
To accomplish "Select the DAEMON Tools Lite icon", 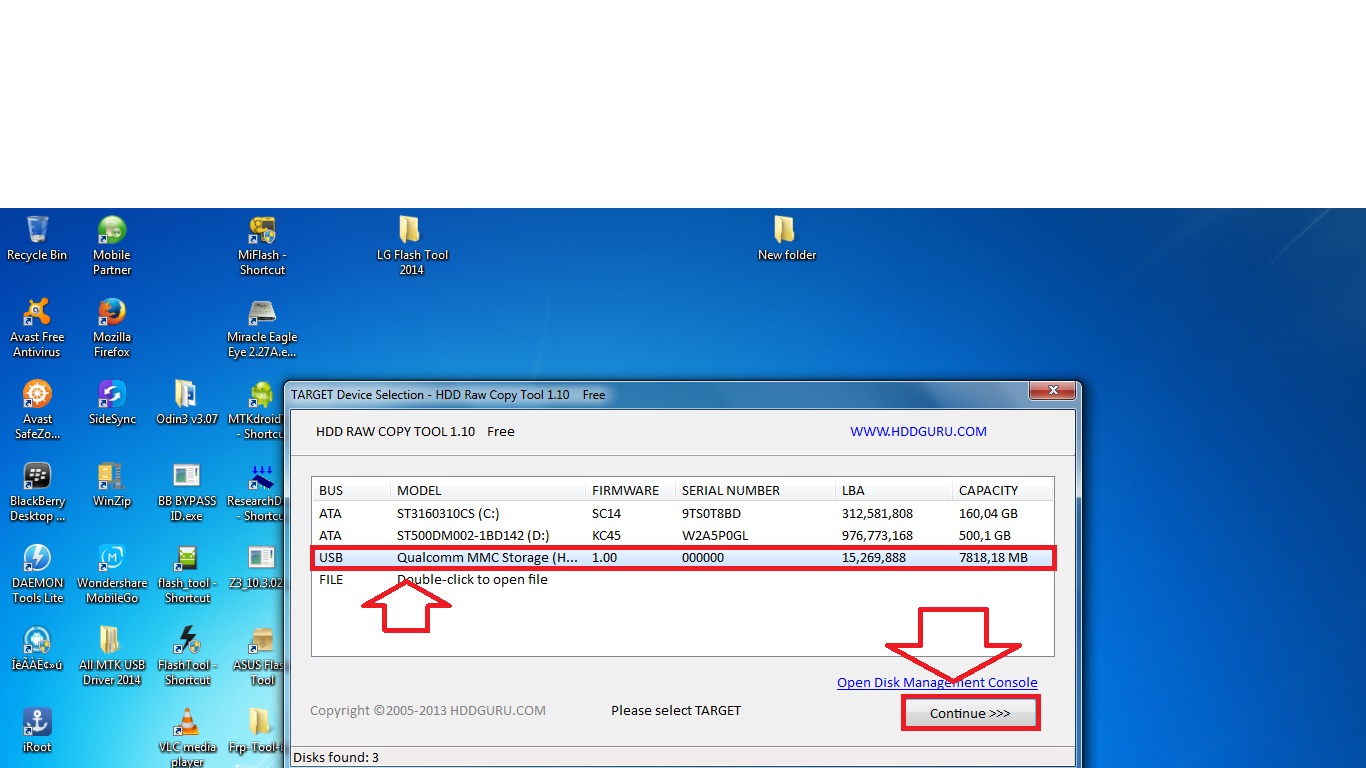I will pos(37,574).
